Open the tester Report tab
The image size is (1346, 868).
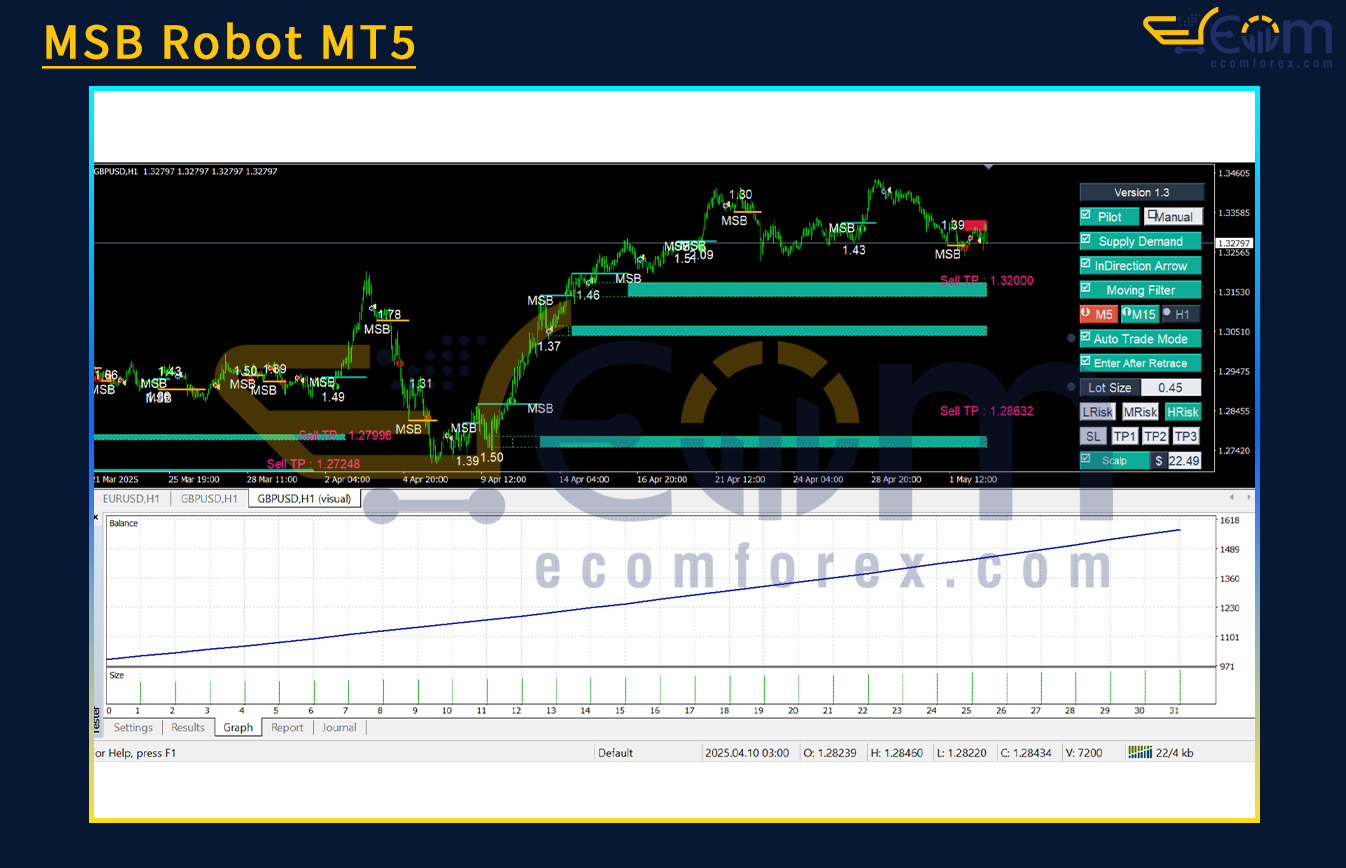point(287,727)
